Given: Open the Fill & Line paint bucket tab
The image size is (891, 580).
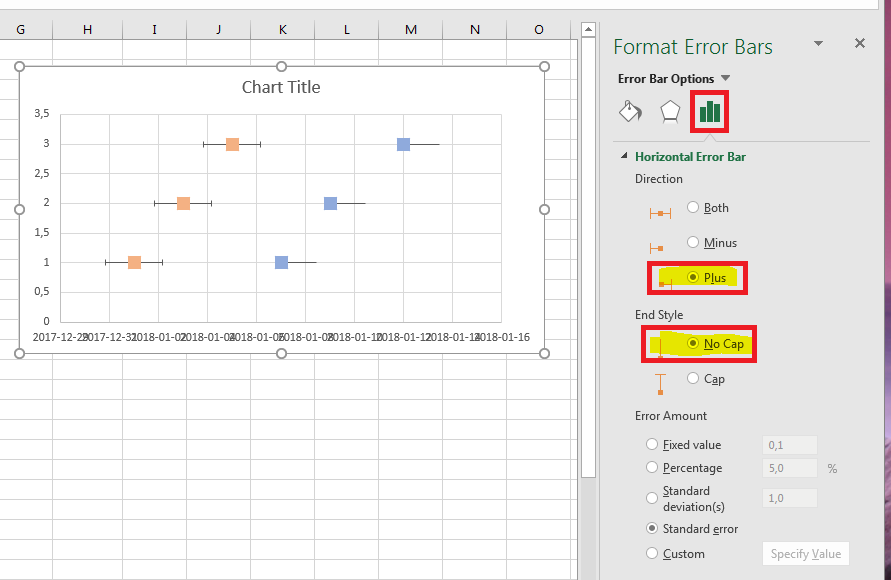Looking at the screenshot, I should (630, 111).
